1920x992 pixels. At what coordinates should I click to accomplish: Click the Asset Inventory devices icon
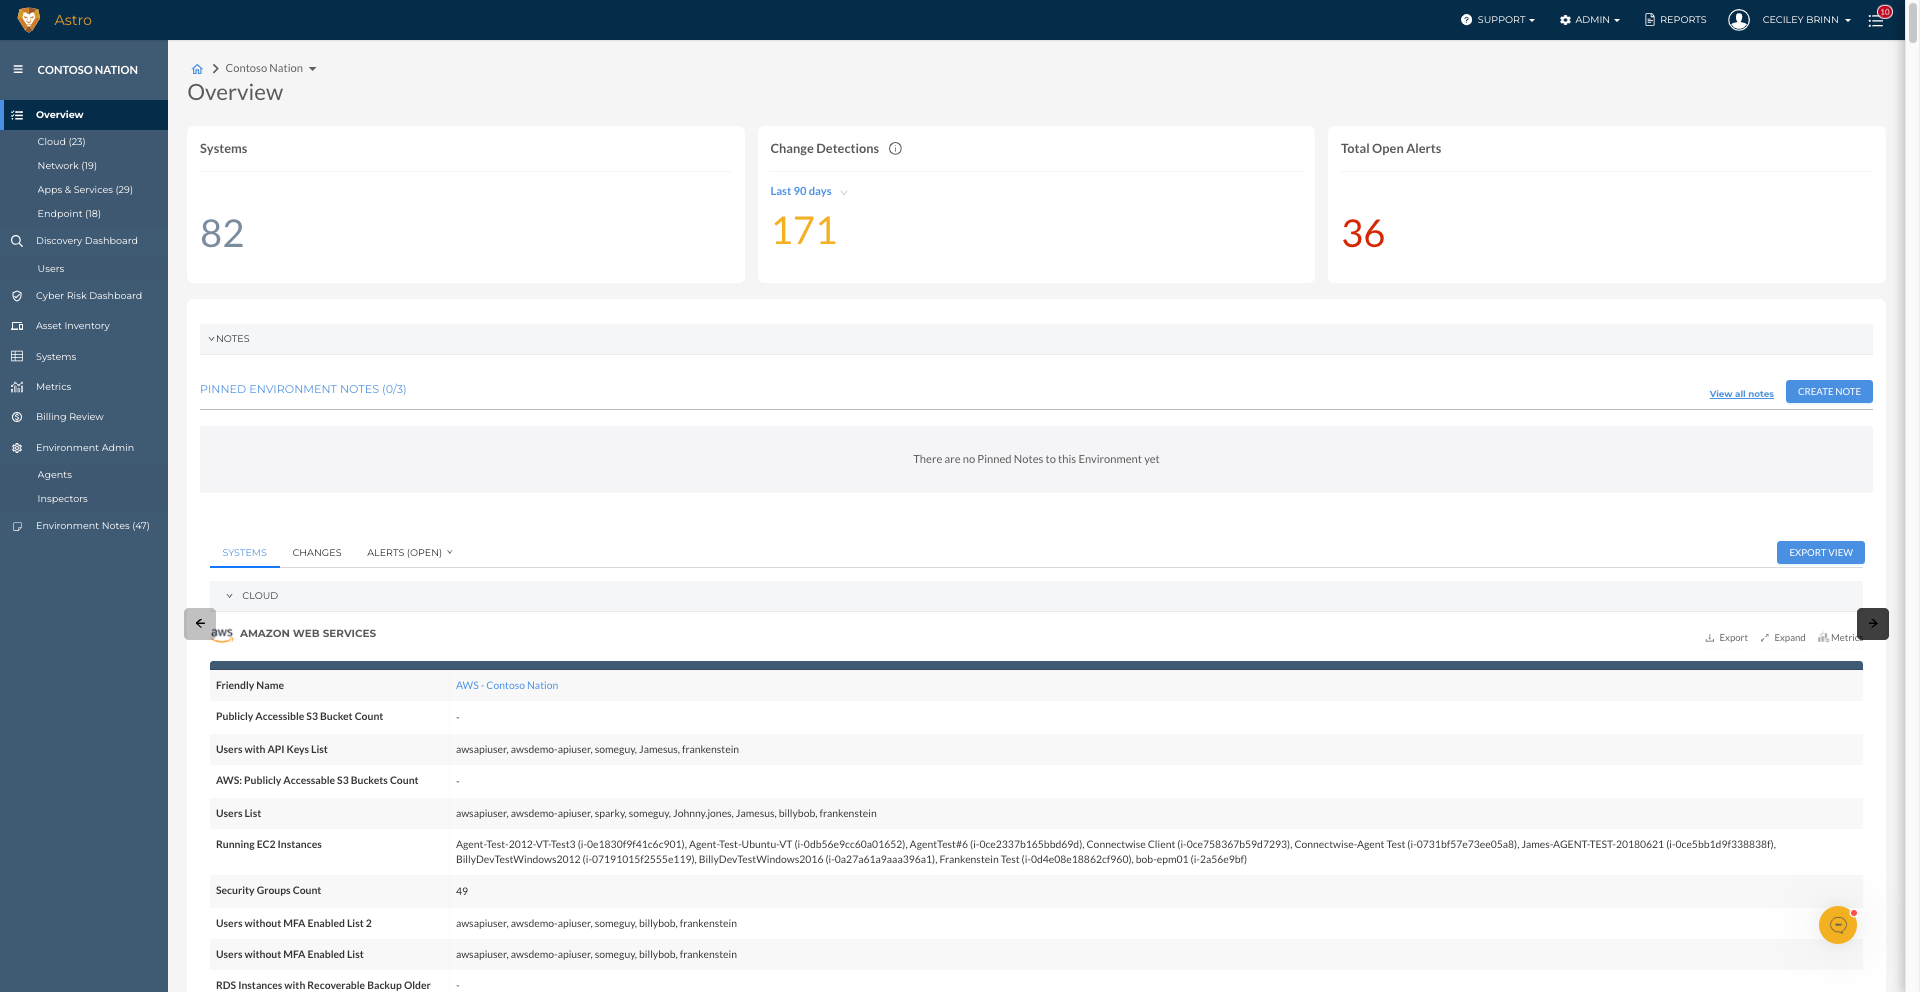17,326
